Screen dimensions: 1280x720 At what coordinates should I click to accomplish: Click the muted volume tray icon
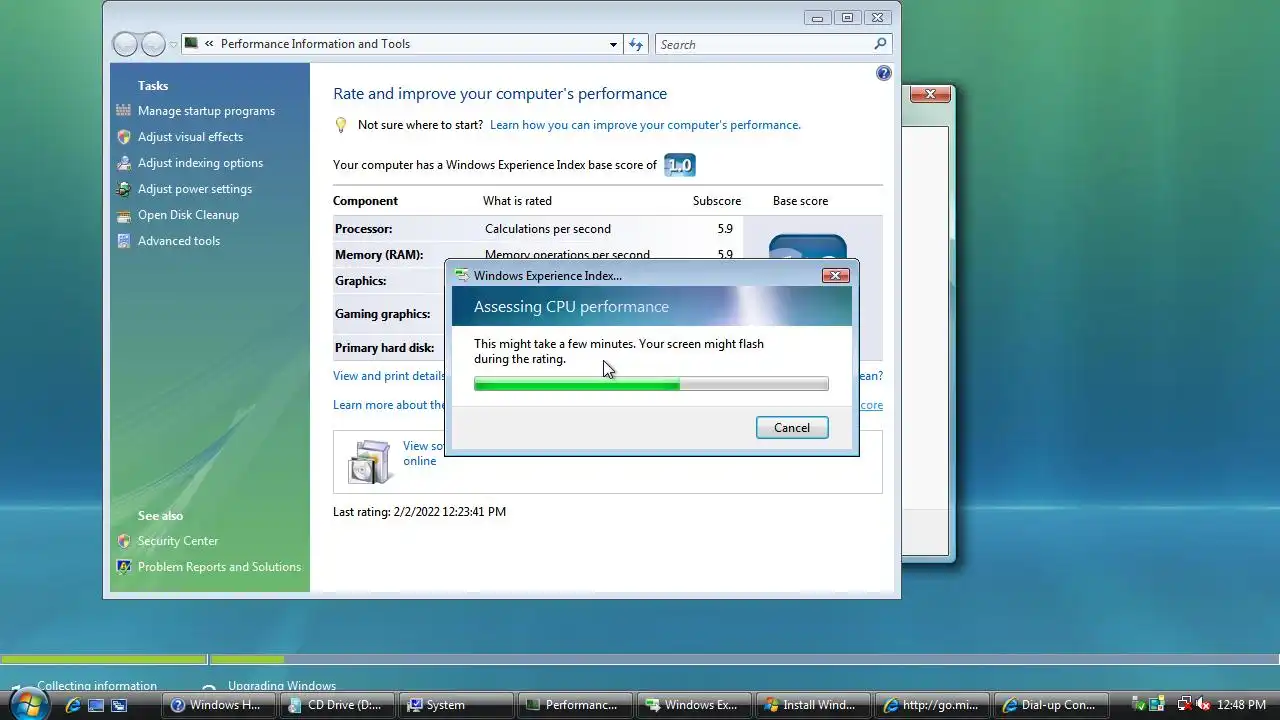point(1202,705)
